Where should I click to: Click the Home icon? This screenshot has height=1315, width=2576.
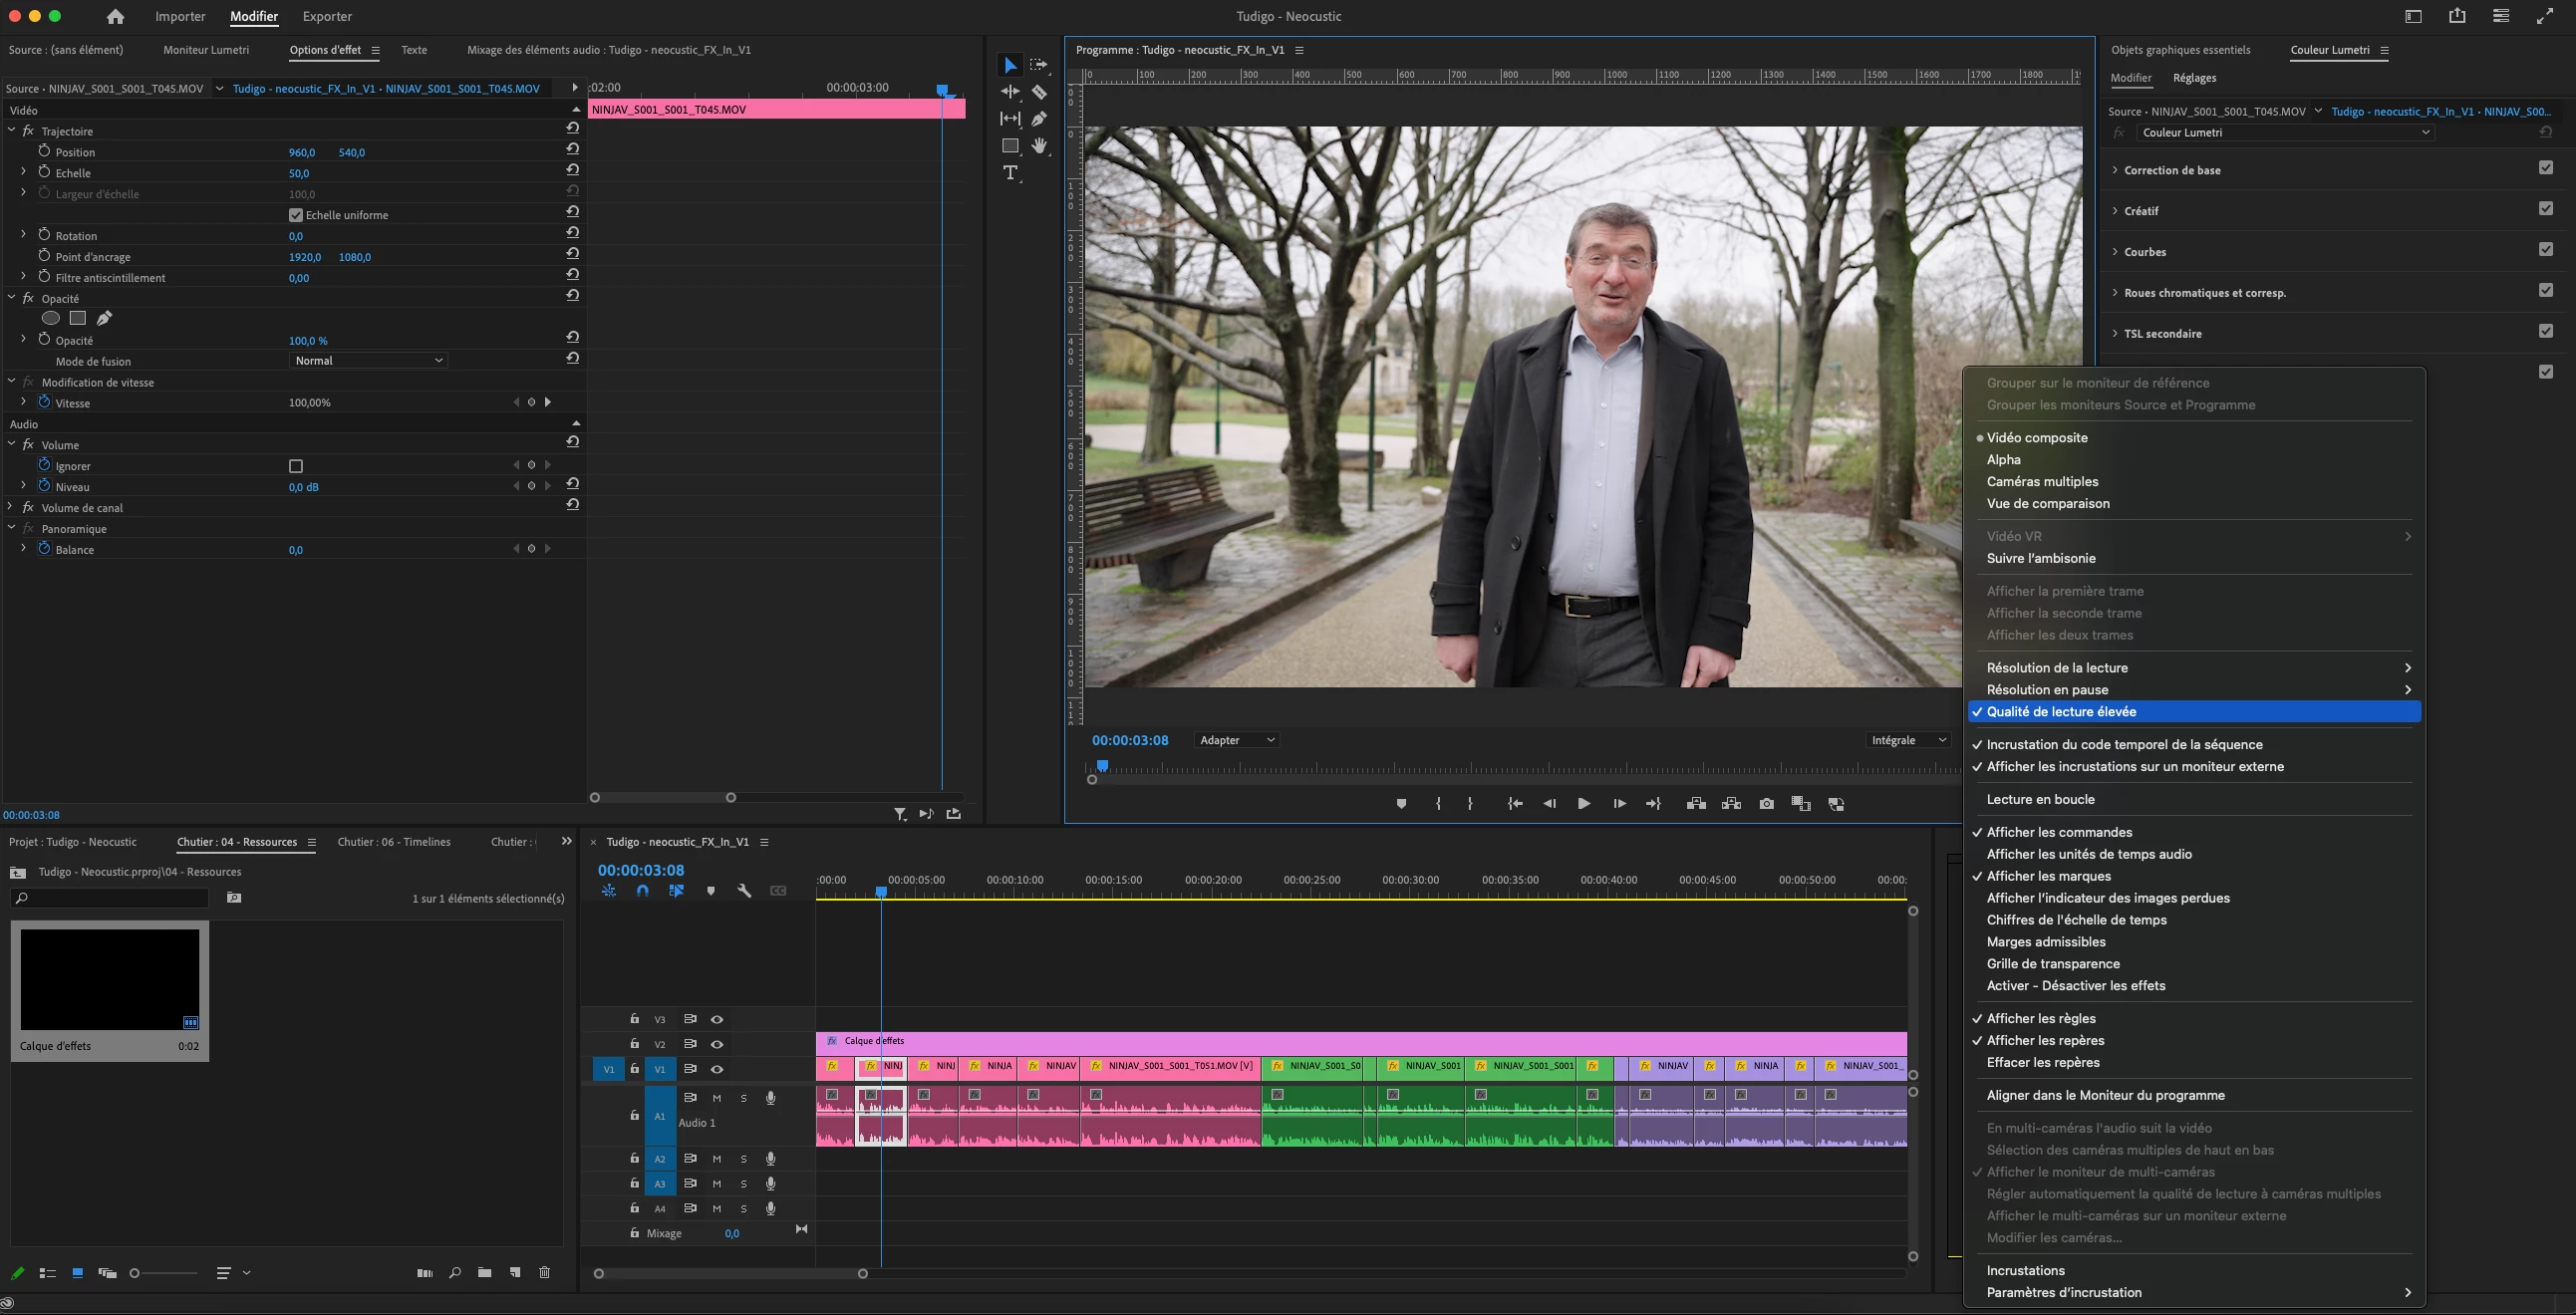tap(115, 17)
